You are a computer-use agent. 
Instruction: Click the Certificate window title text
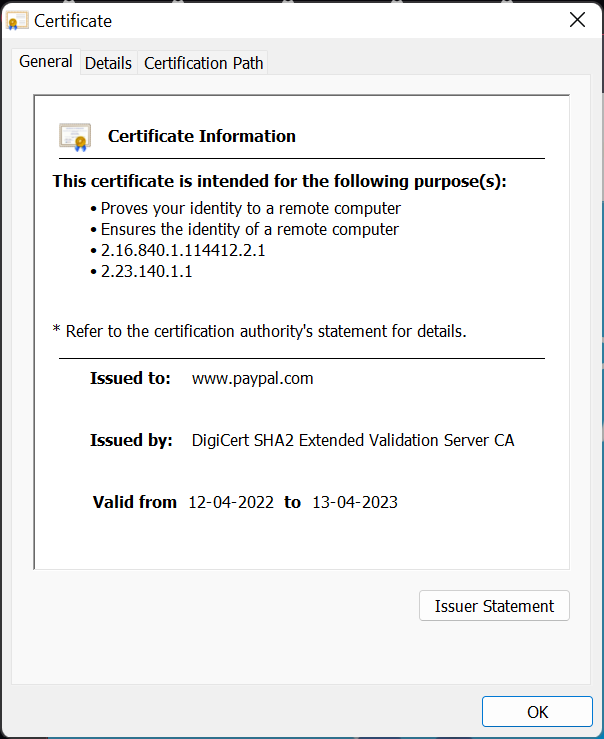73,21
